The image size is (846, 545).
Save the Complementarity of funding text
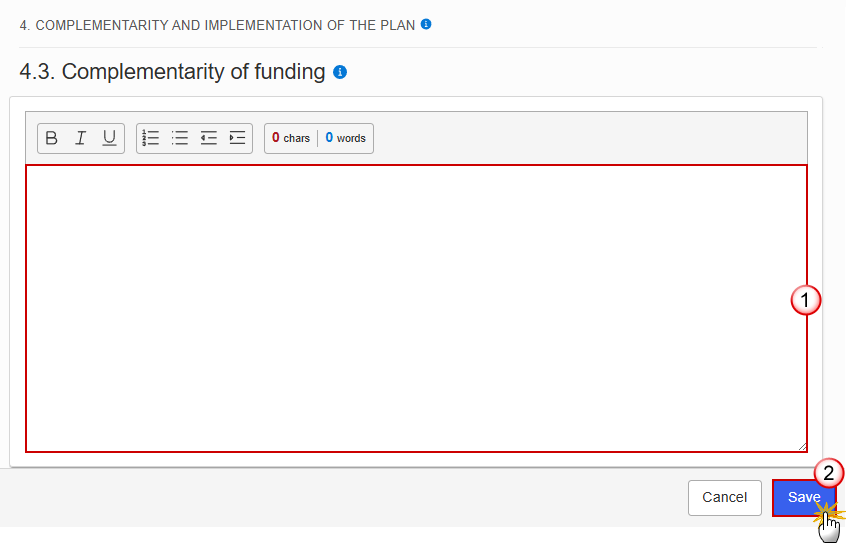(804, 498)
